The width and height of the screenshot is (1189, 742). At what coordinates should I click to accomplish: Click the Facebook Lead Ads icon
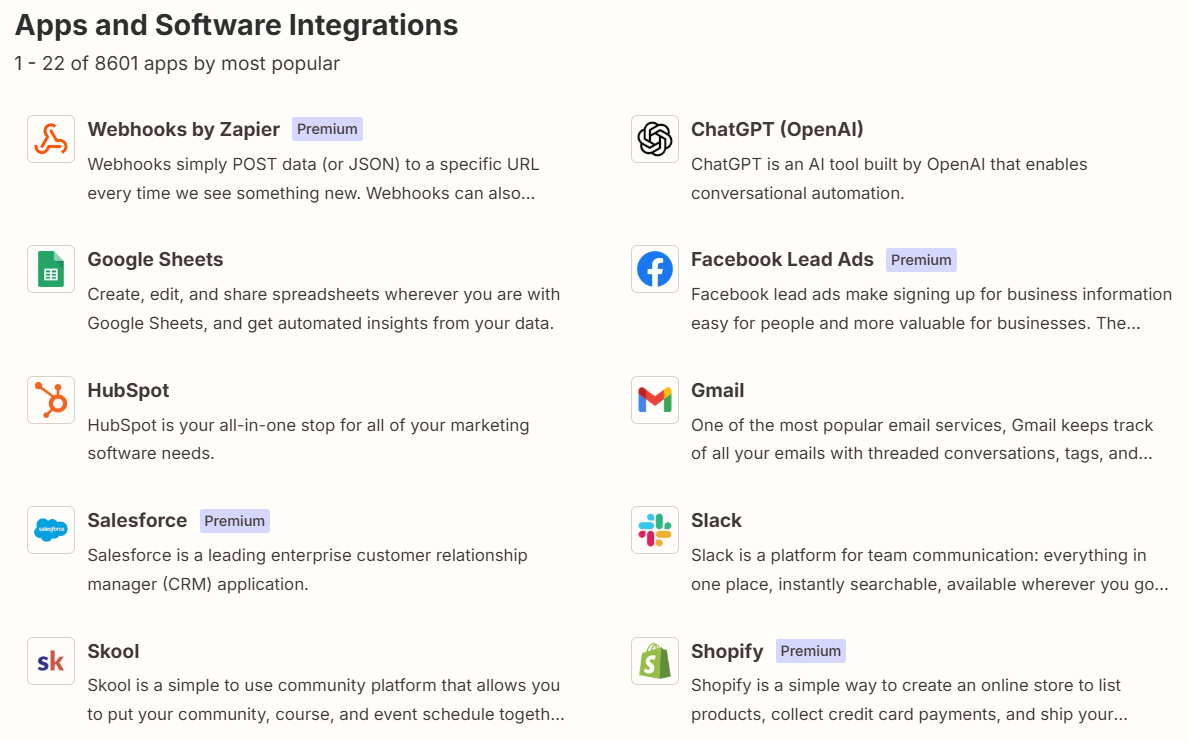click(x=654, y=268)
